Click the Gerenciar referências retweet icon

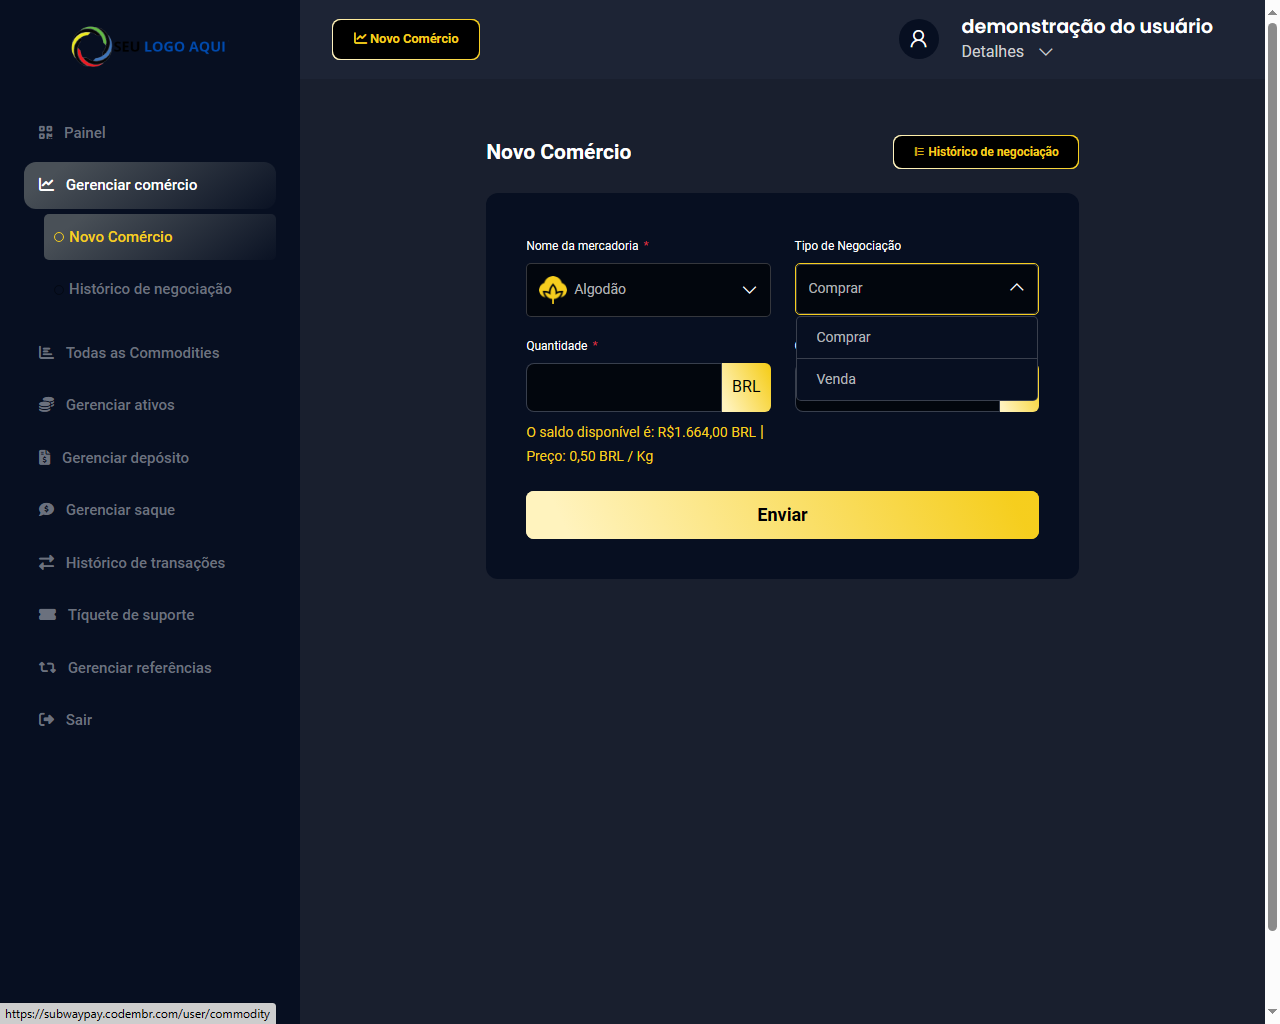point(47,668)
